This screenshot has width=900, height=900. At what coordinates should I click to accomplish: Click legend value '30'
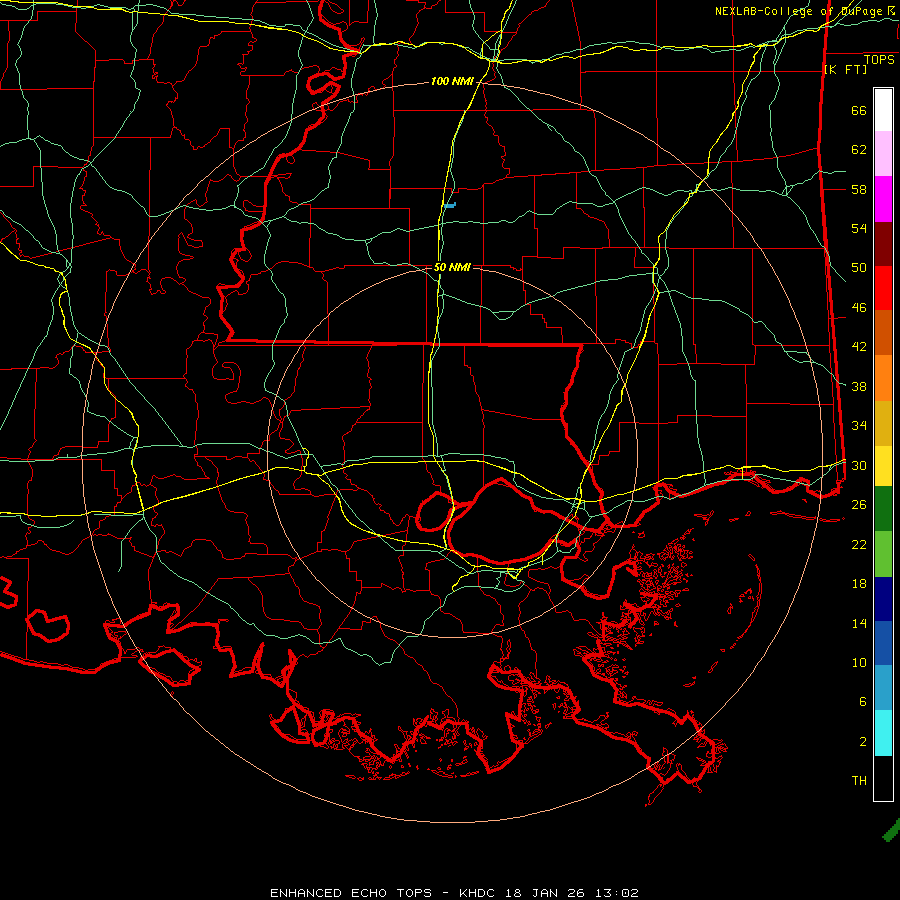tap(859, 465)
